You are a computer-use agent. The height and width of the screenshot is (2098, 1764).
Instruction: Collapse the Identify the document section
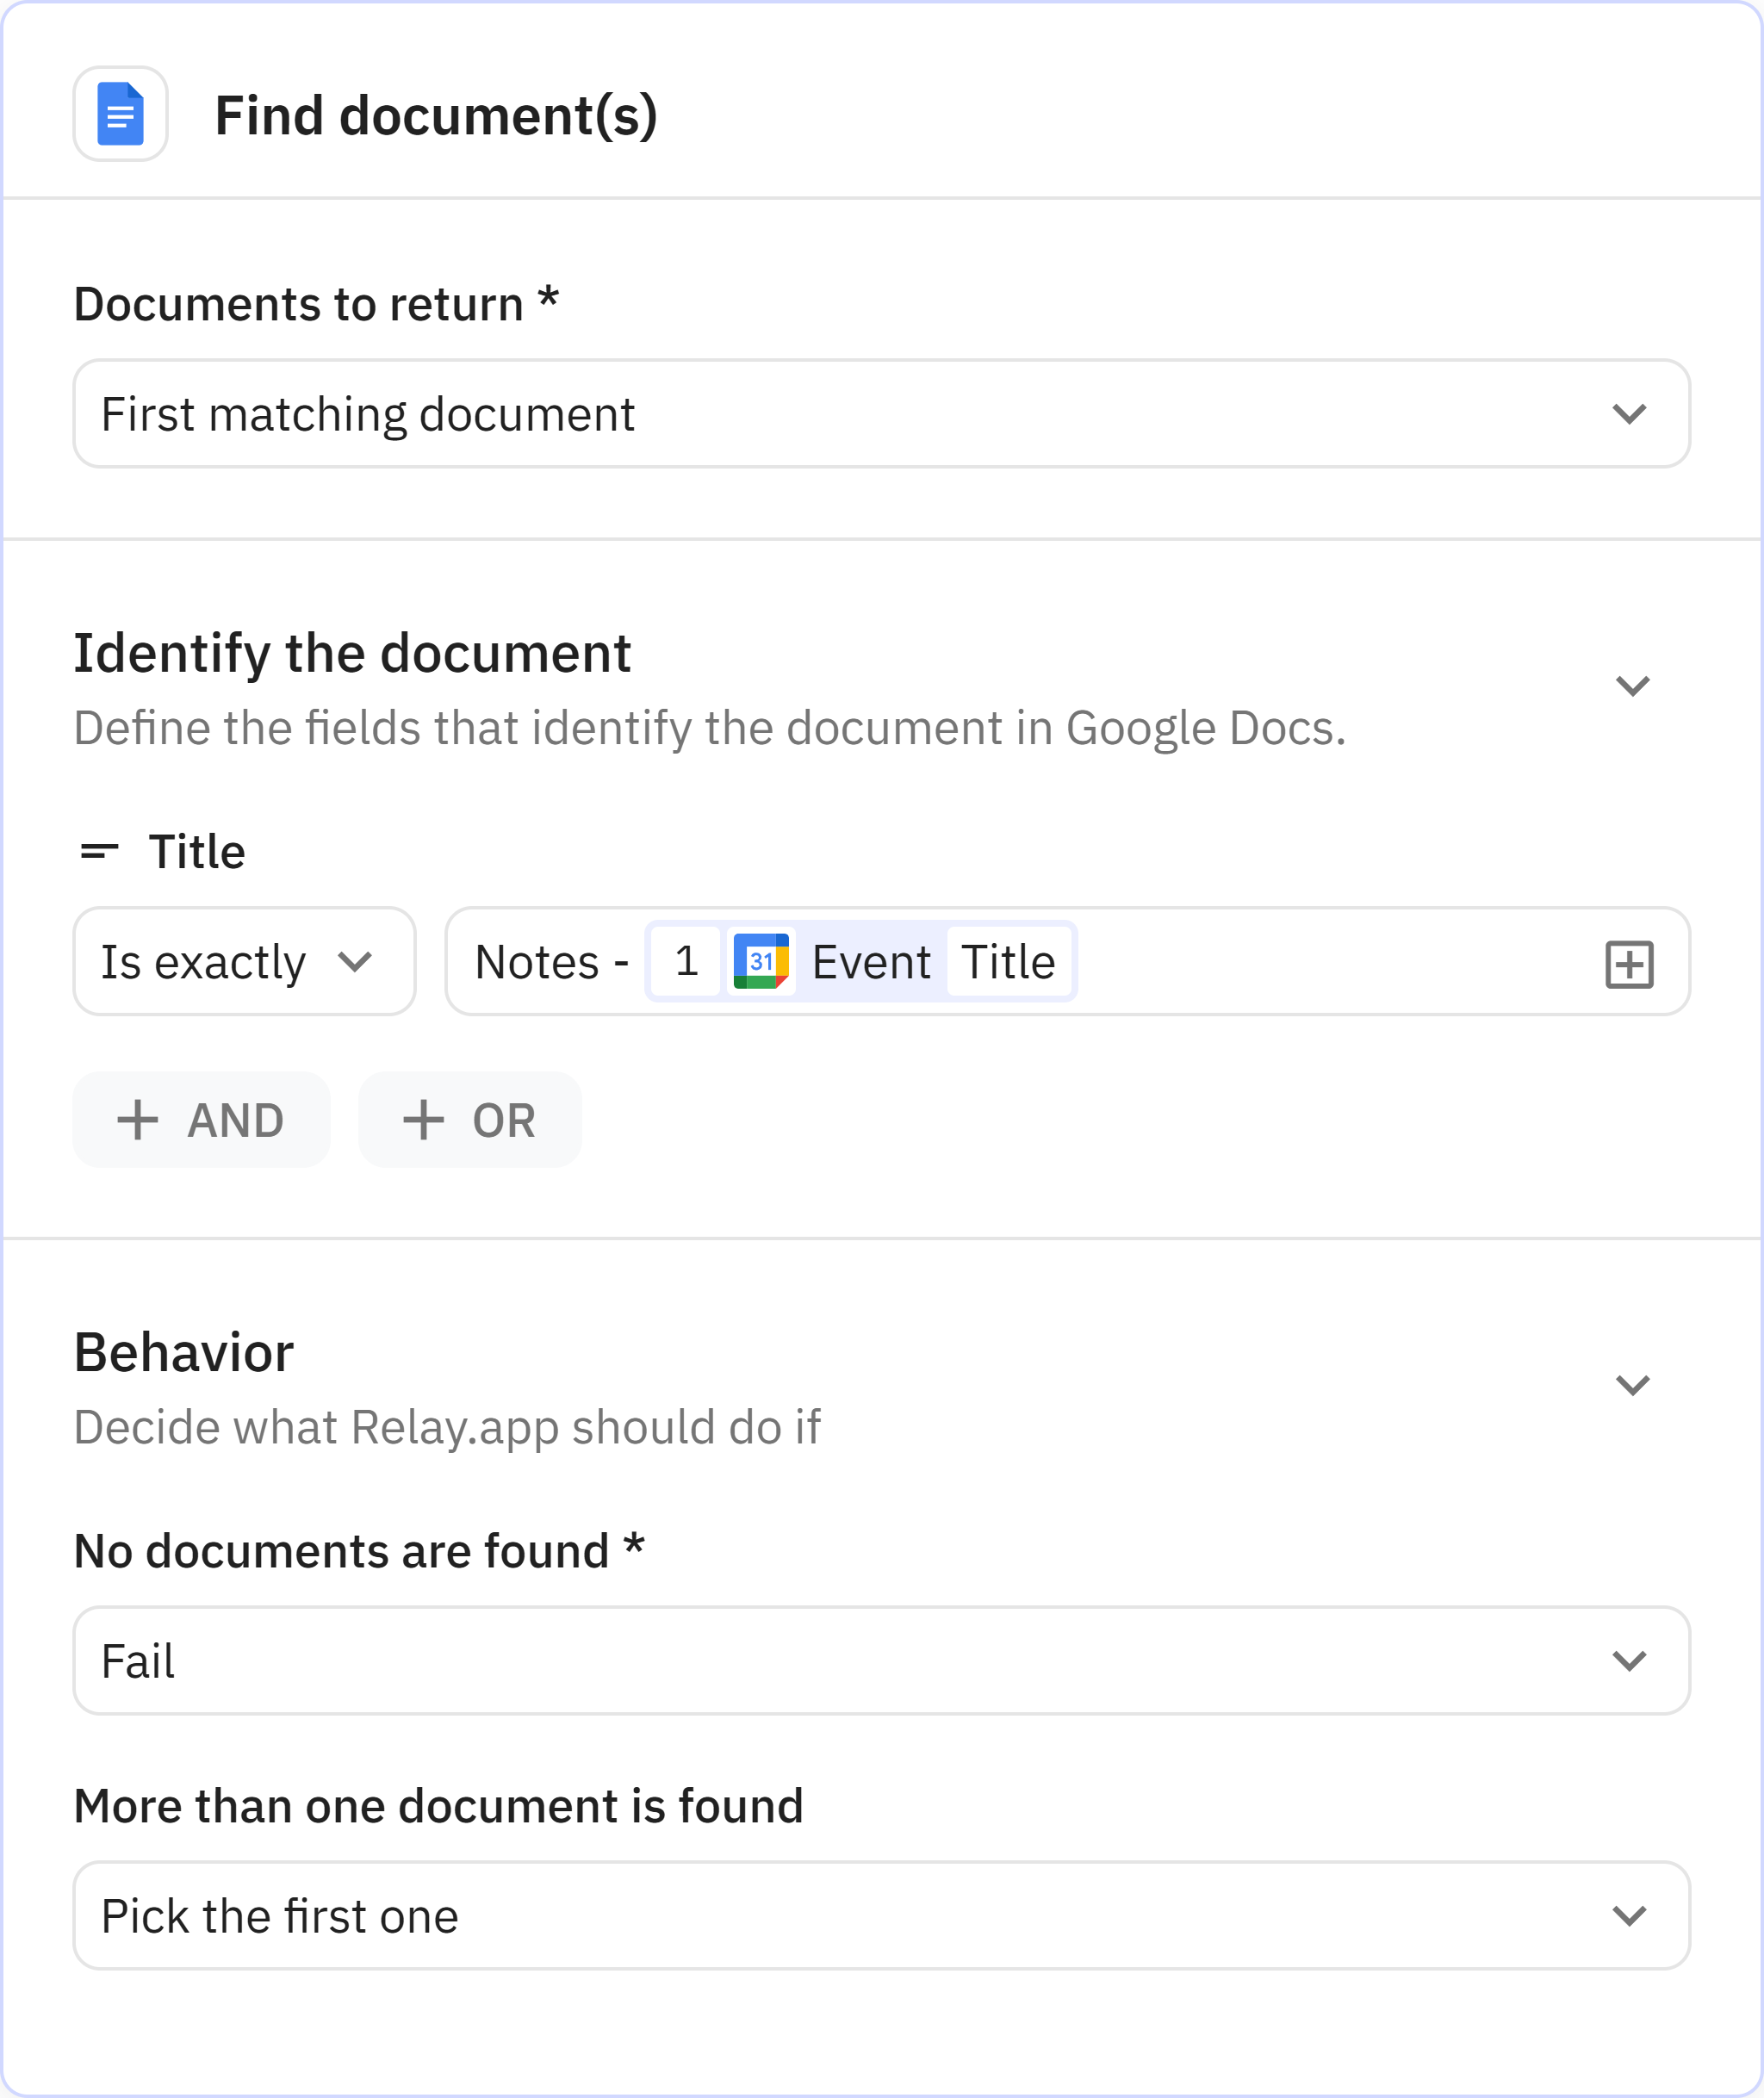pos(1632,686)
